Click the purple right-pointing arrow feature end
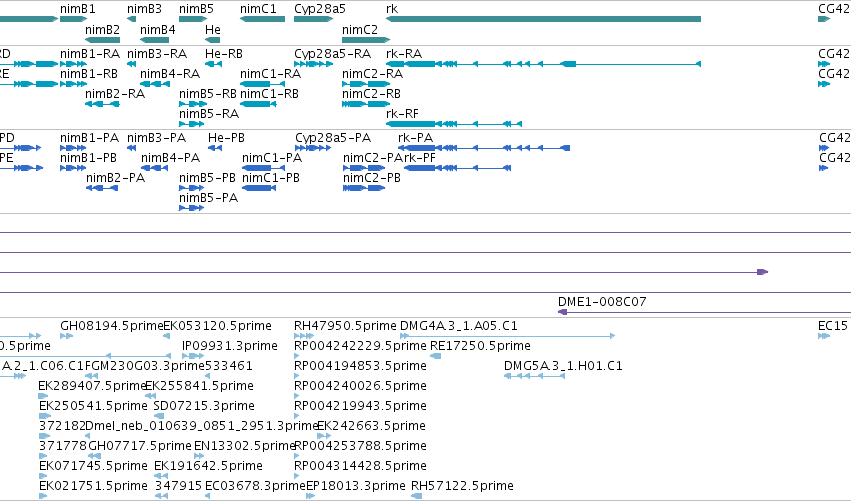The width and height of the screenshot is (851, 501). pos(763,272)
